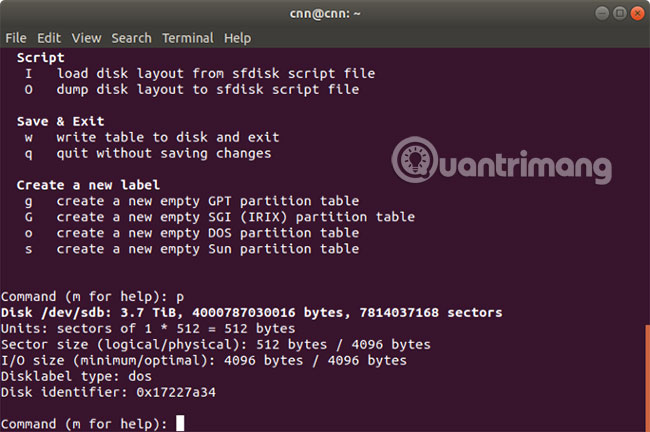Screen dimensions: 650x432
Task: Click the orange terminal scrollbar thumb
Action: 646,377
